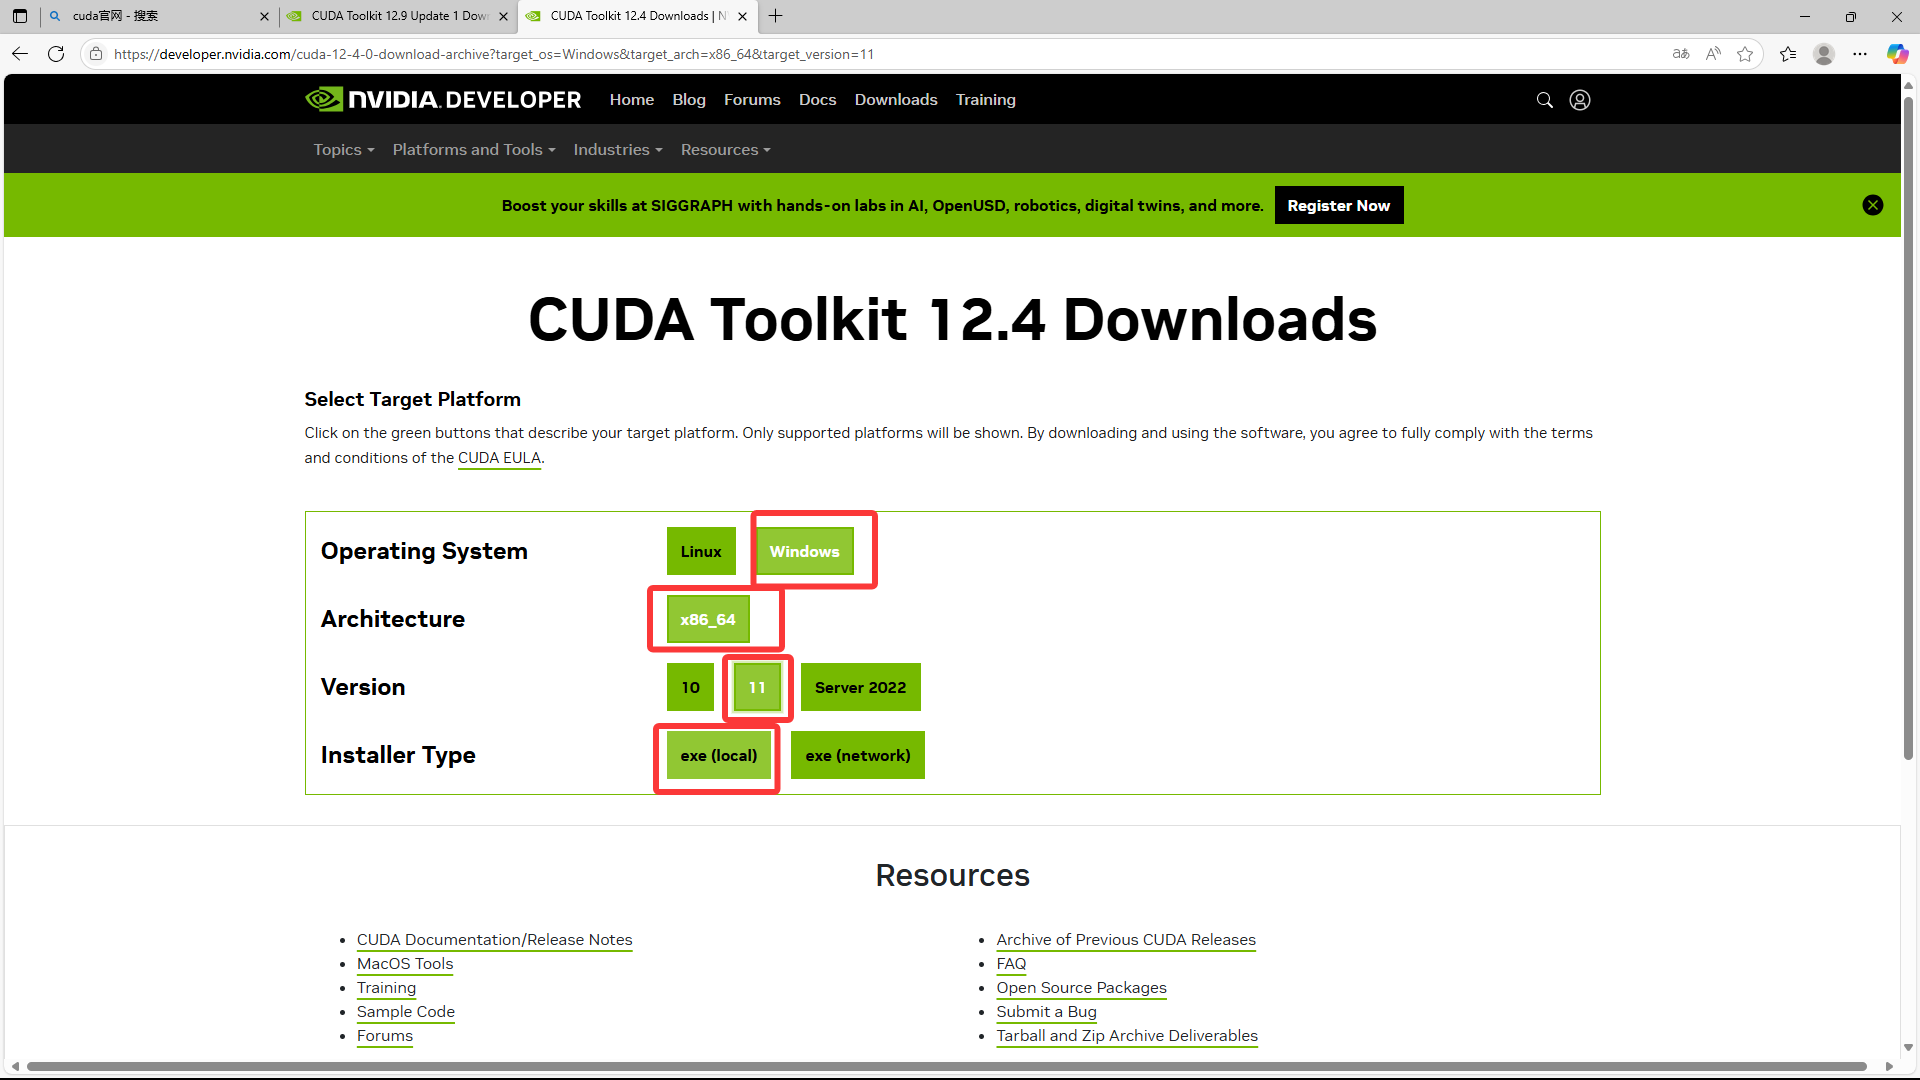Close the CUDA Toolkit 12.9 tab
Viewport: 1920px width, 1080px height.
pos(503,16)
